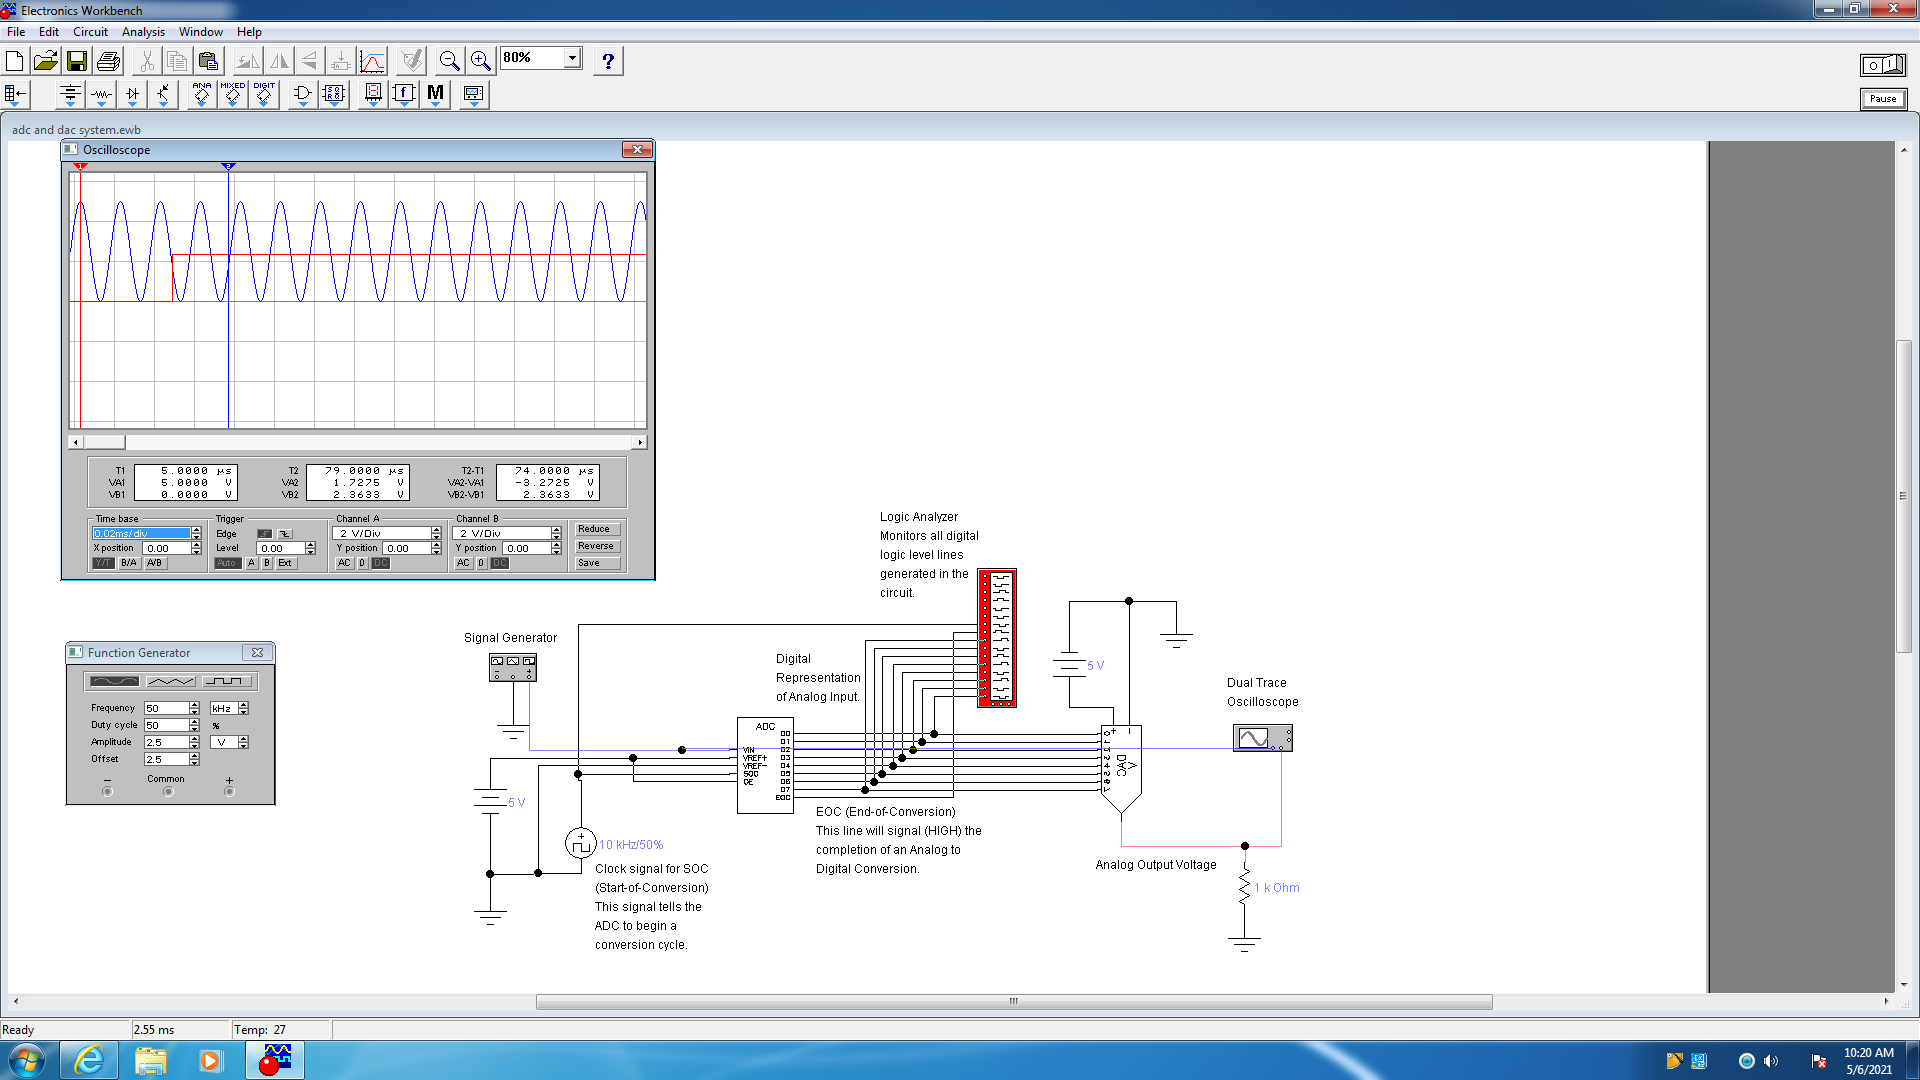Open the Analysis menu
The height and width of the screenshot is (1080, 1920).
coord(143,32)
